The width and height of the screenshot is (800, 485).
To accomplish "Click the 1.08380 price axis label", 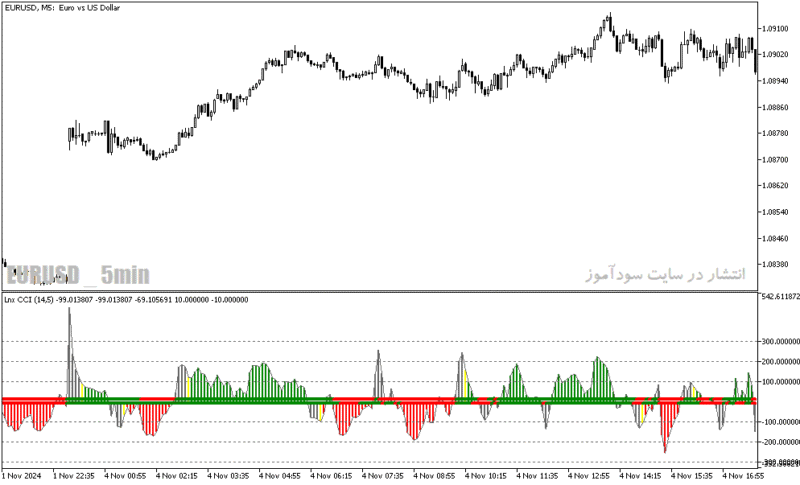I will (775, 264).
